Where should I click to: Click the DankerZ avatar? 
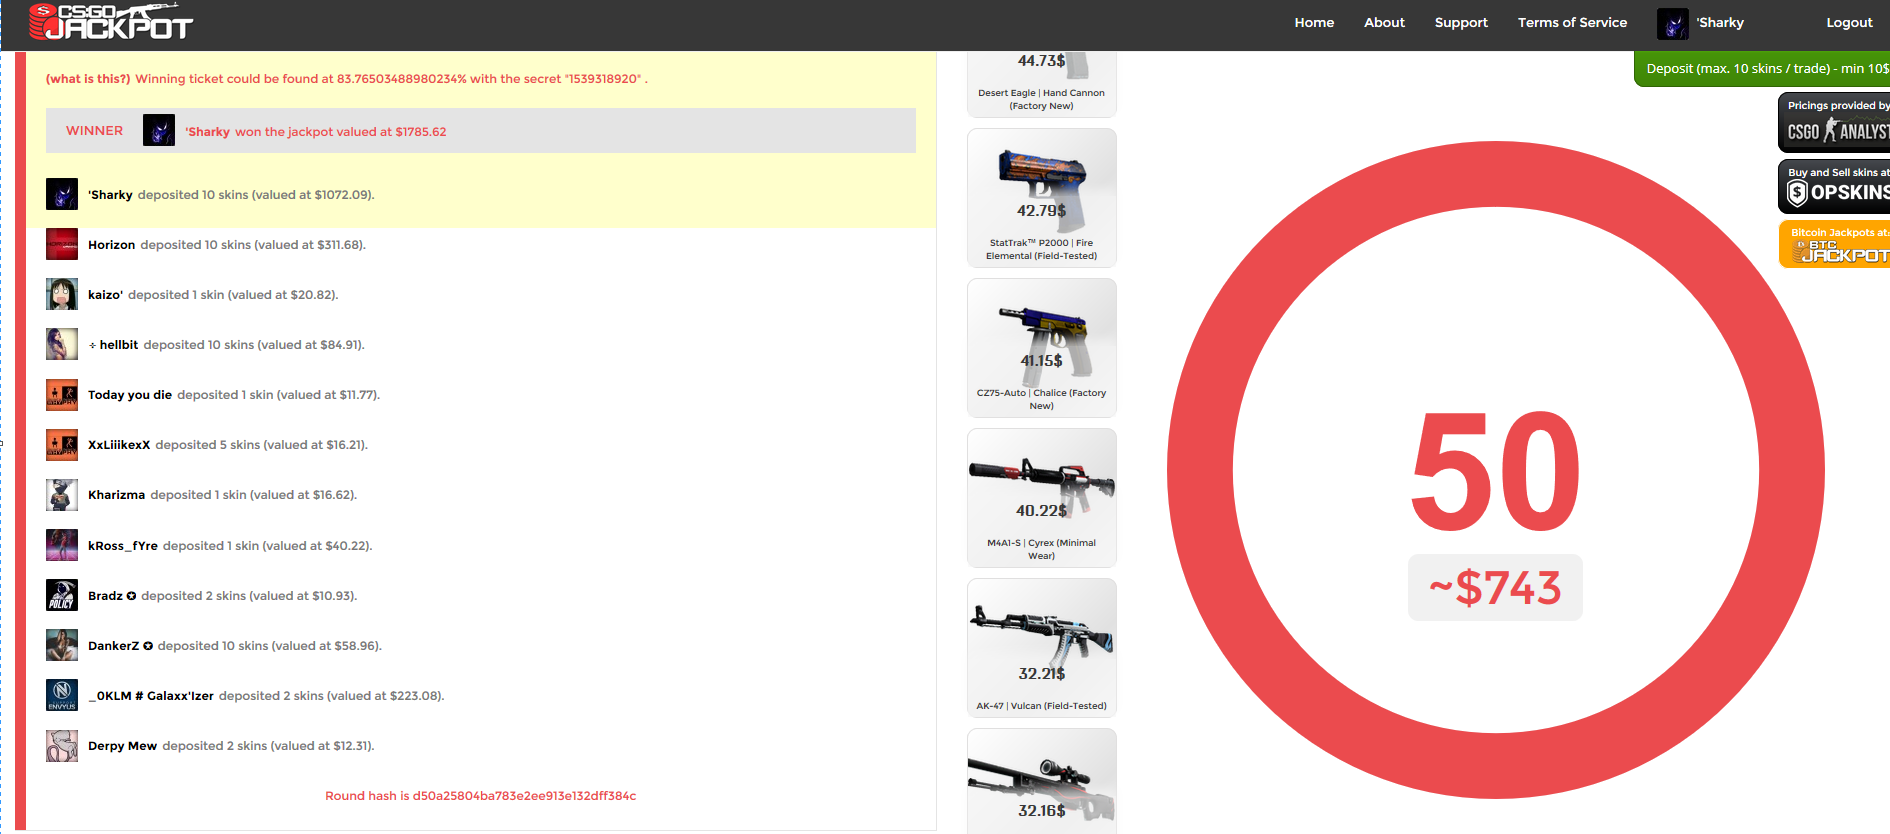(x=62, y=645)
